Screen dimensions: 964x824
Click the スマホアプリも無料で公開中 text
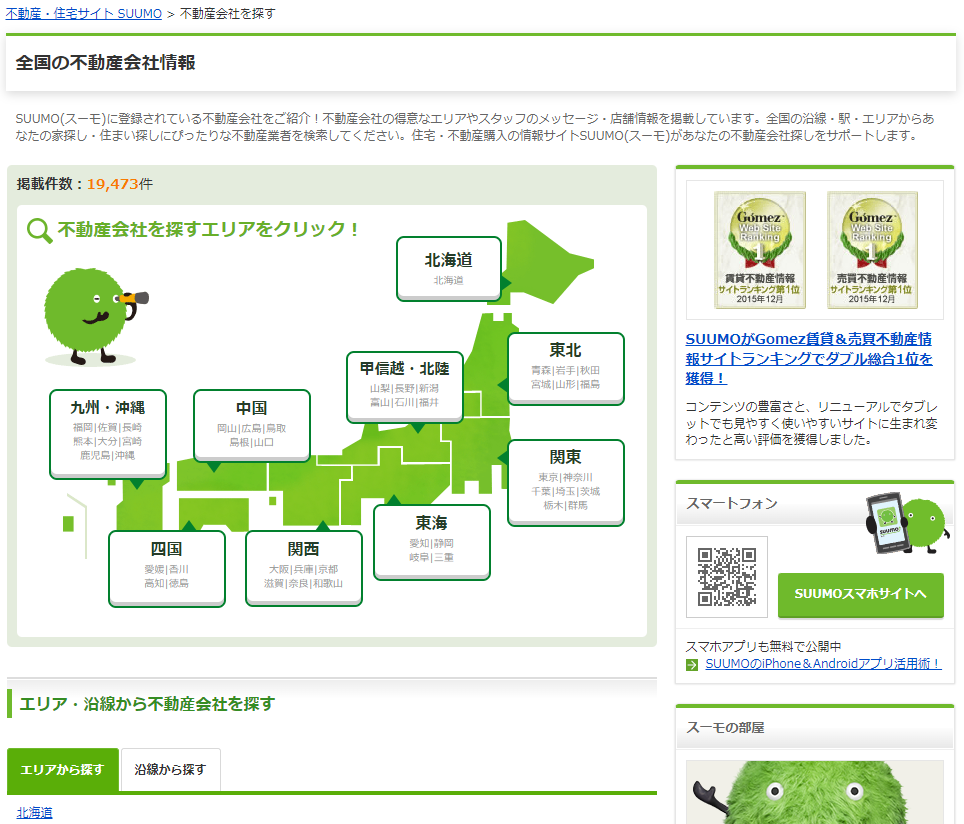[x=764, y=646]
